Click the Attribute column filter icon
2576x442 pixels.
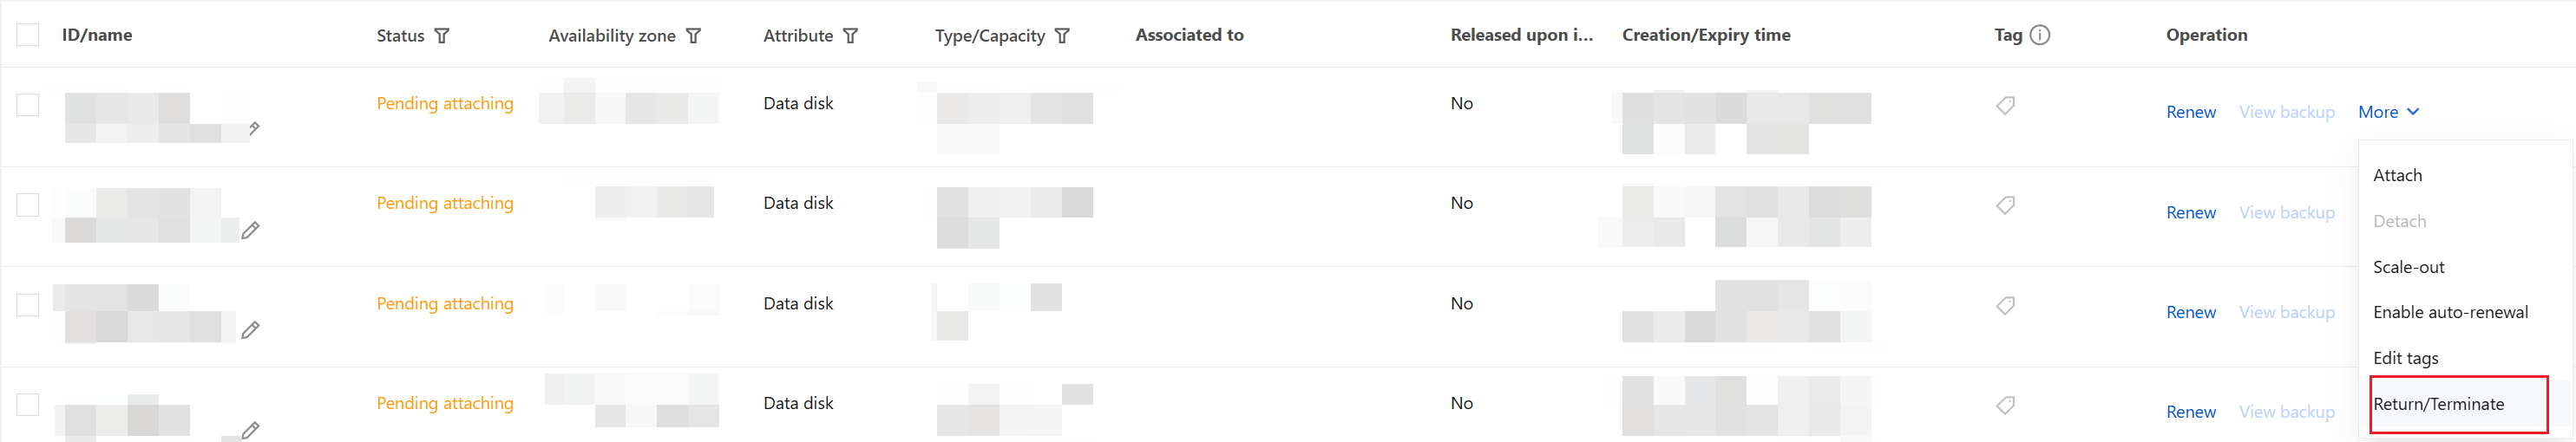(x=850, y=36)
